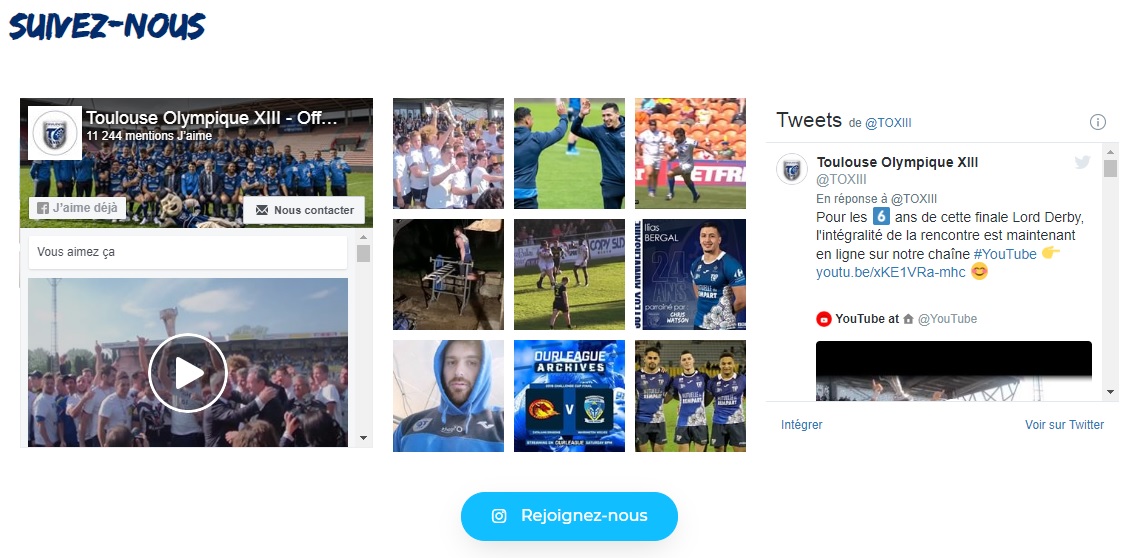Open the youtu.be/xKE1VRa-mhc link

click(x=891, y=273)
